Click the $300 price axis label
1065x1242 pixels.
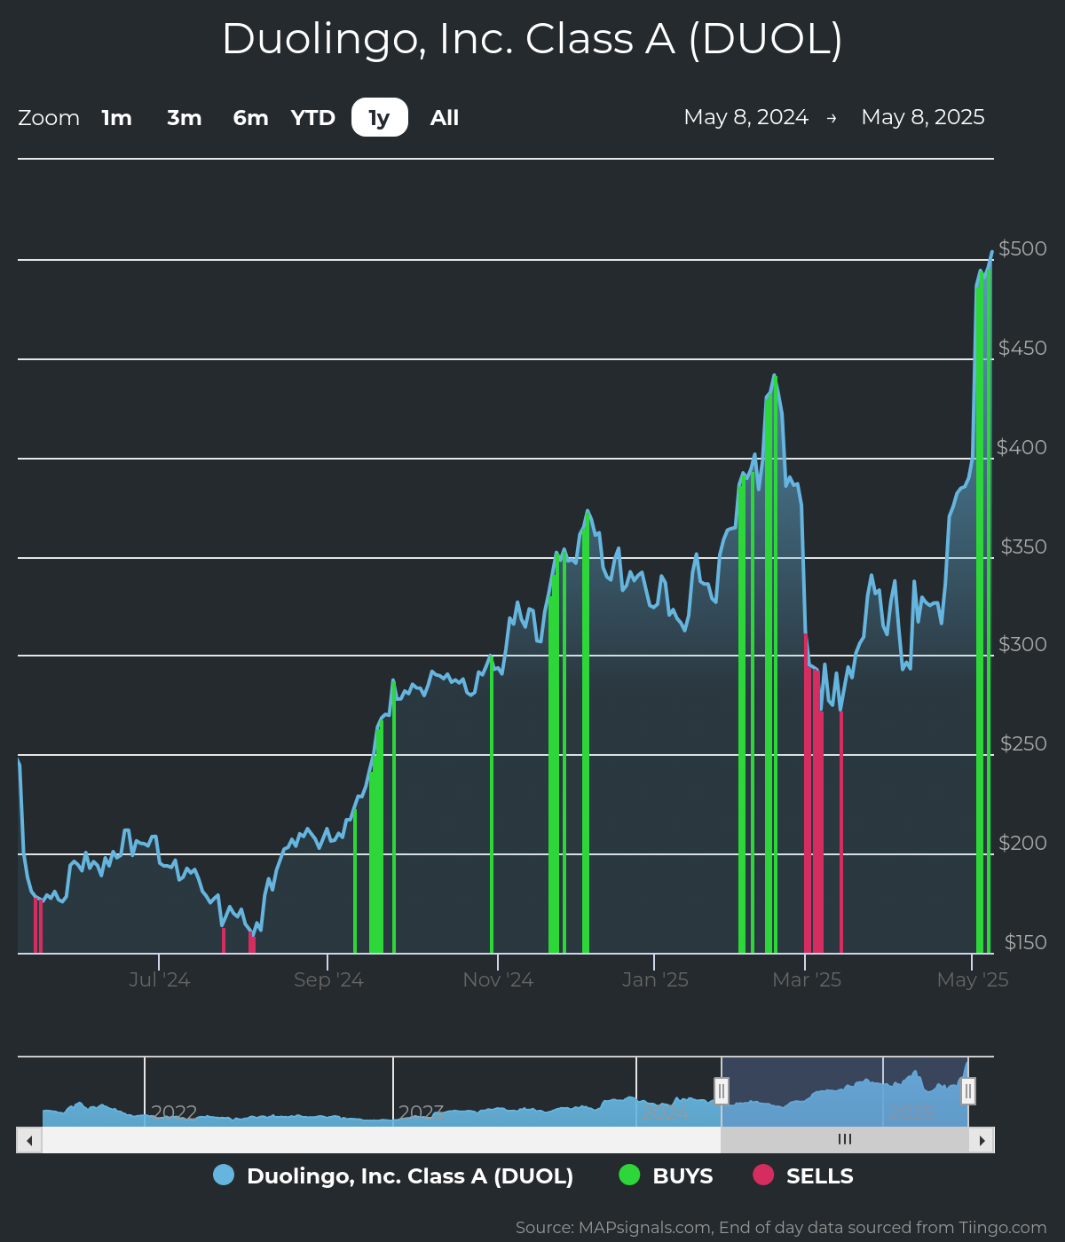[x=1023, y=644]
